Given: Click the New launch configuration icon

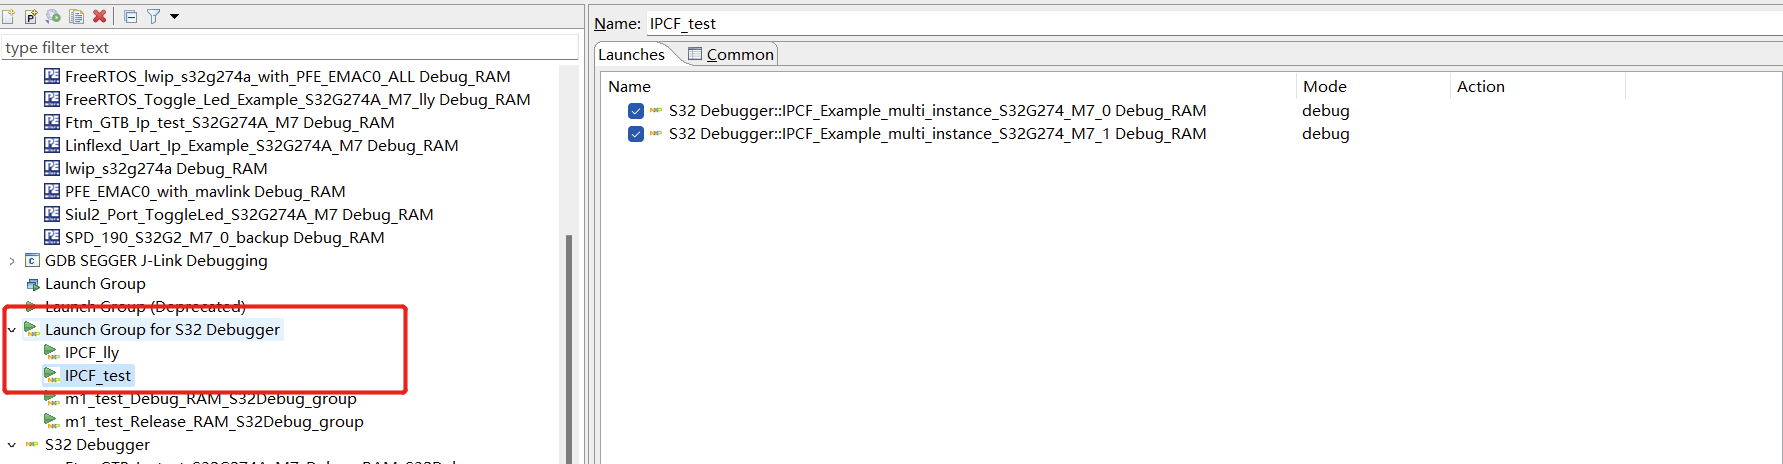Looking at the screenshot, I should point(9,16).
